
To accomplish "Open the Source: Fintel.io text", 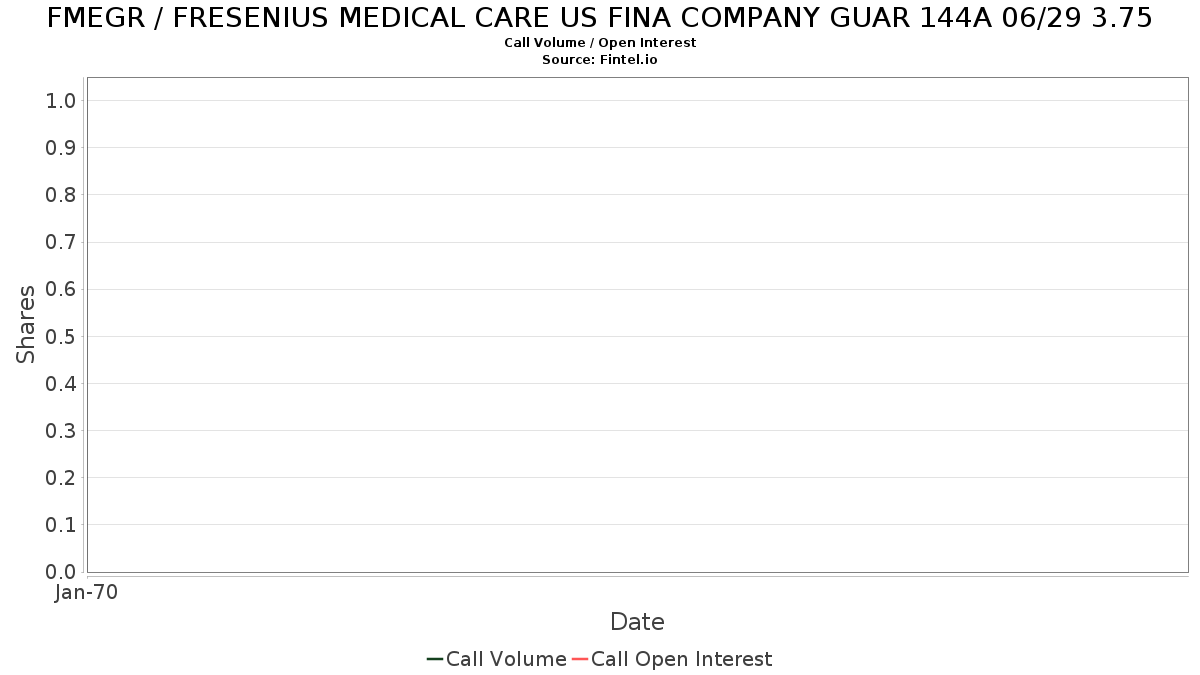I will point(600,60).
